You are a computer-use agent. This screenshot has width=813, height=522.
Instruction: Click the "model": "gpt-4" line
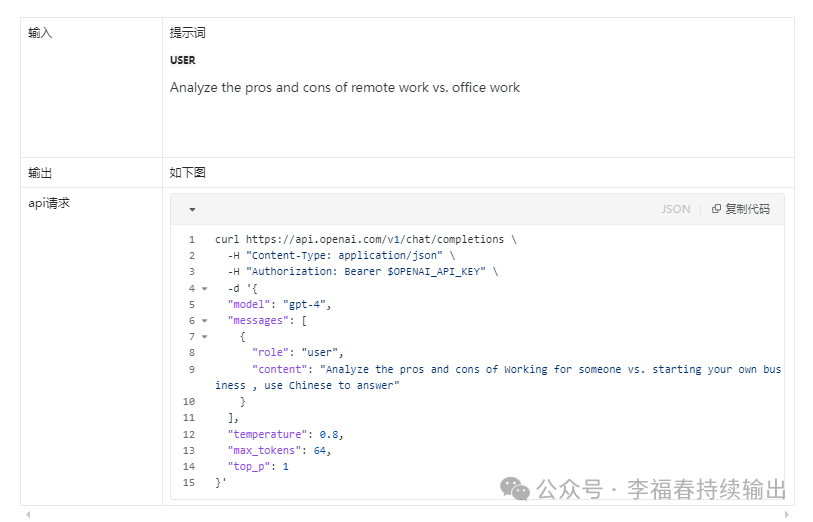click(279, 304)
